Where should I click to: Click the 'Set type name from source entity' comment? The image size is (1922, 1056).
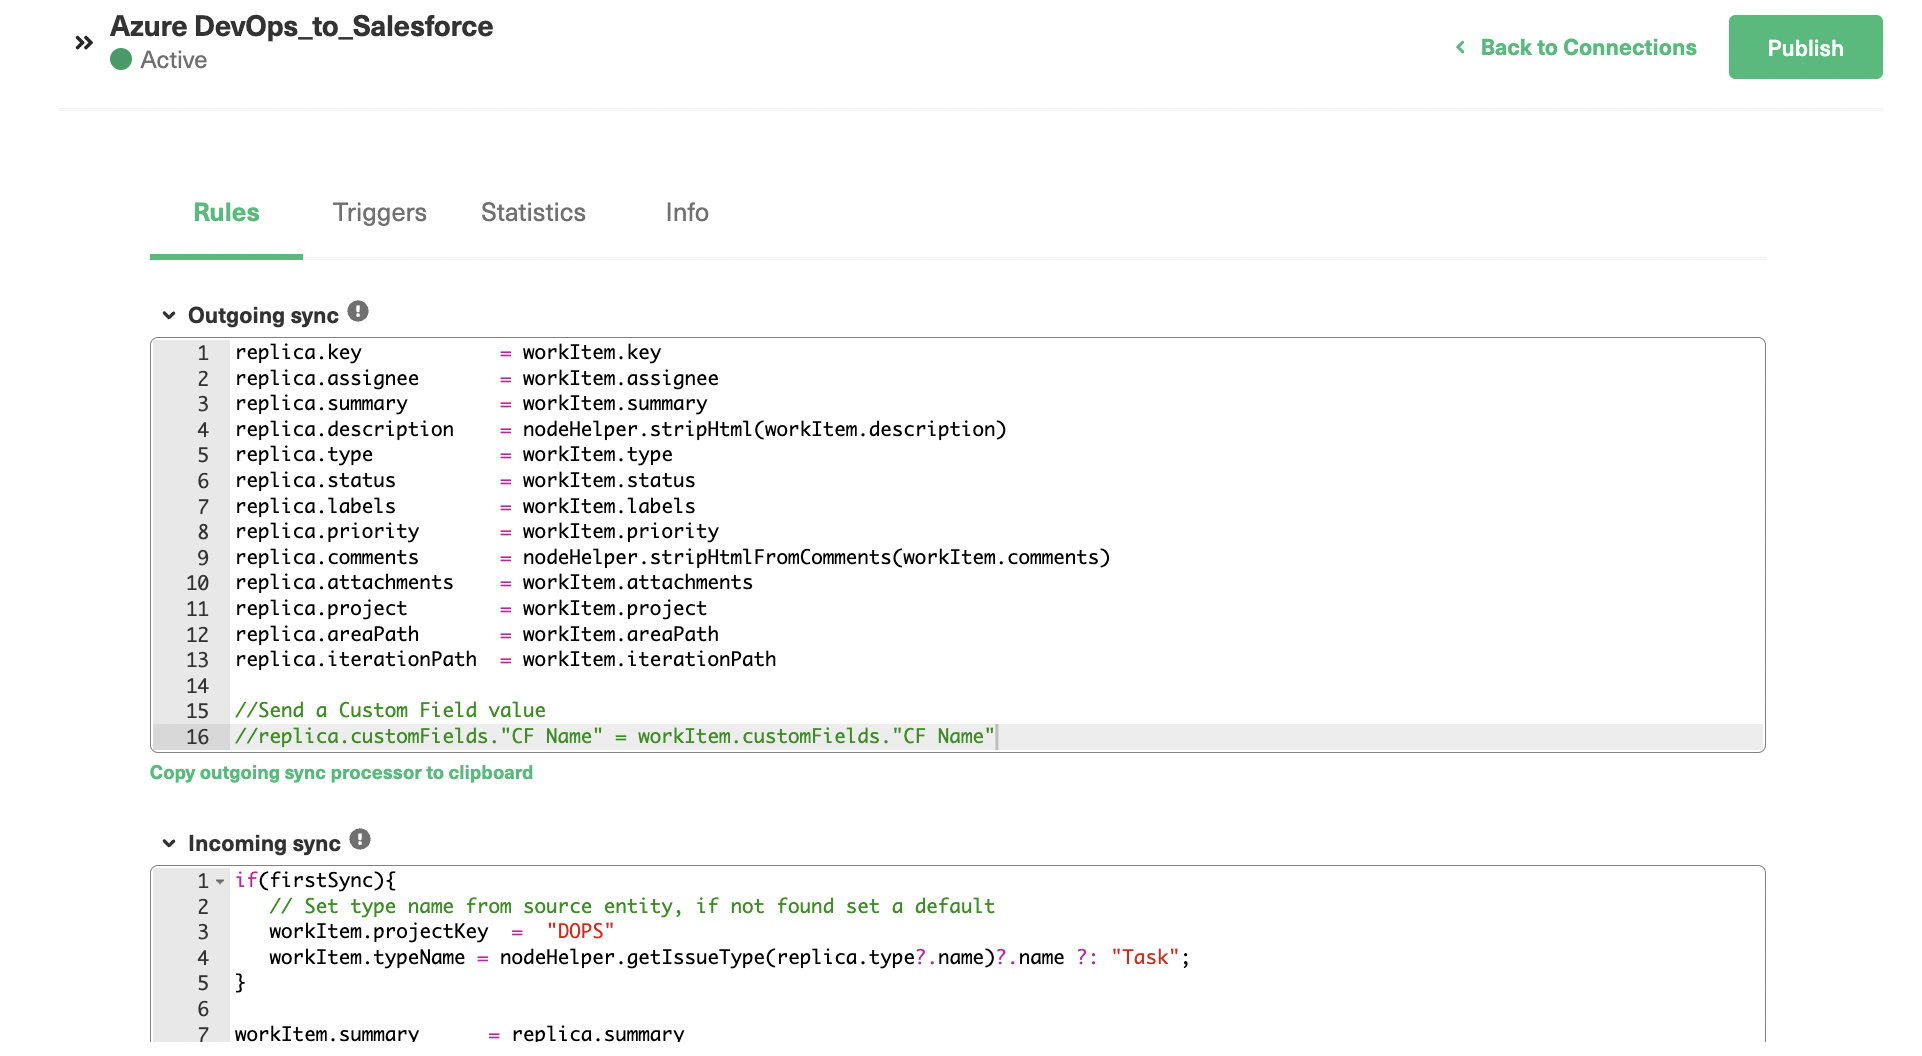pyautogui.click(x=632, y=907)
